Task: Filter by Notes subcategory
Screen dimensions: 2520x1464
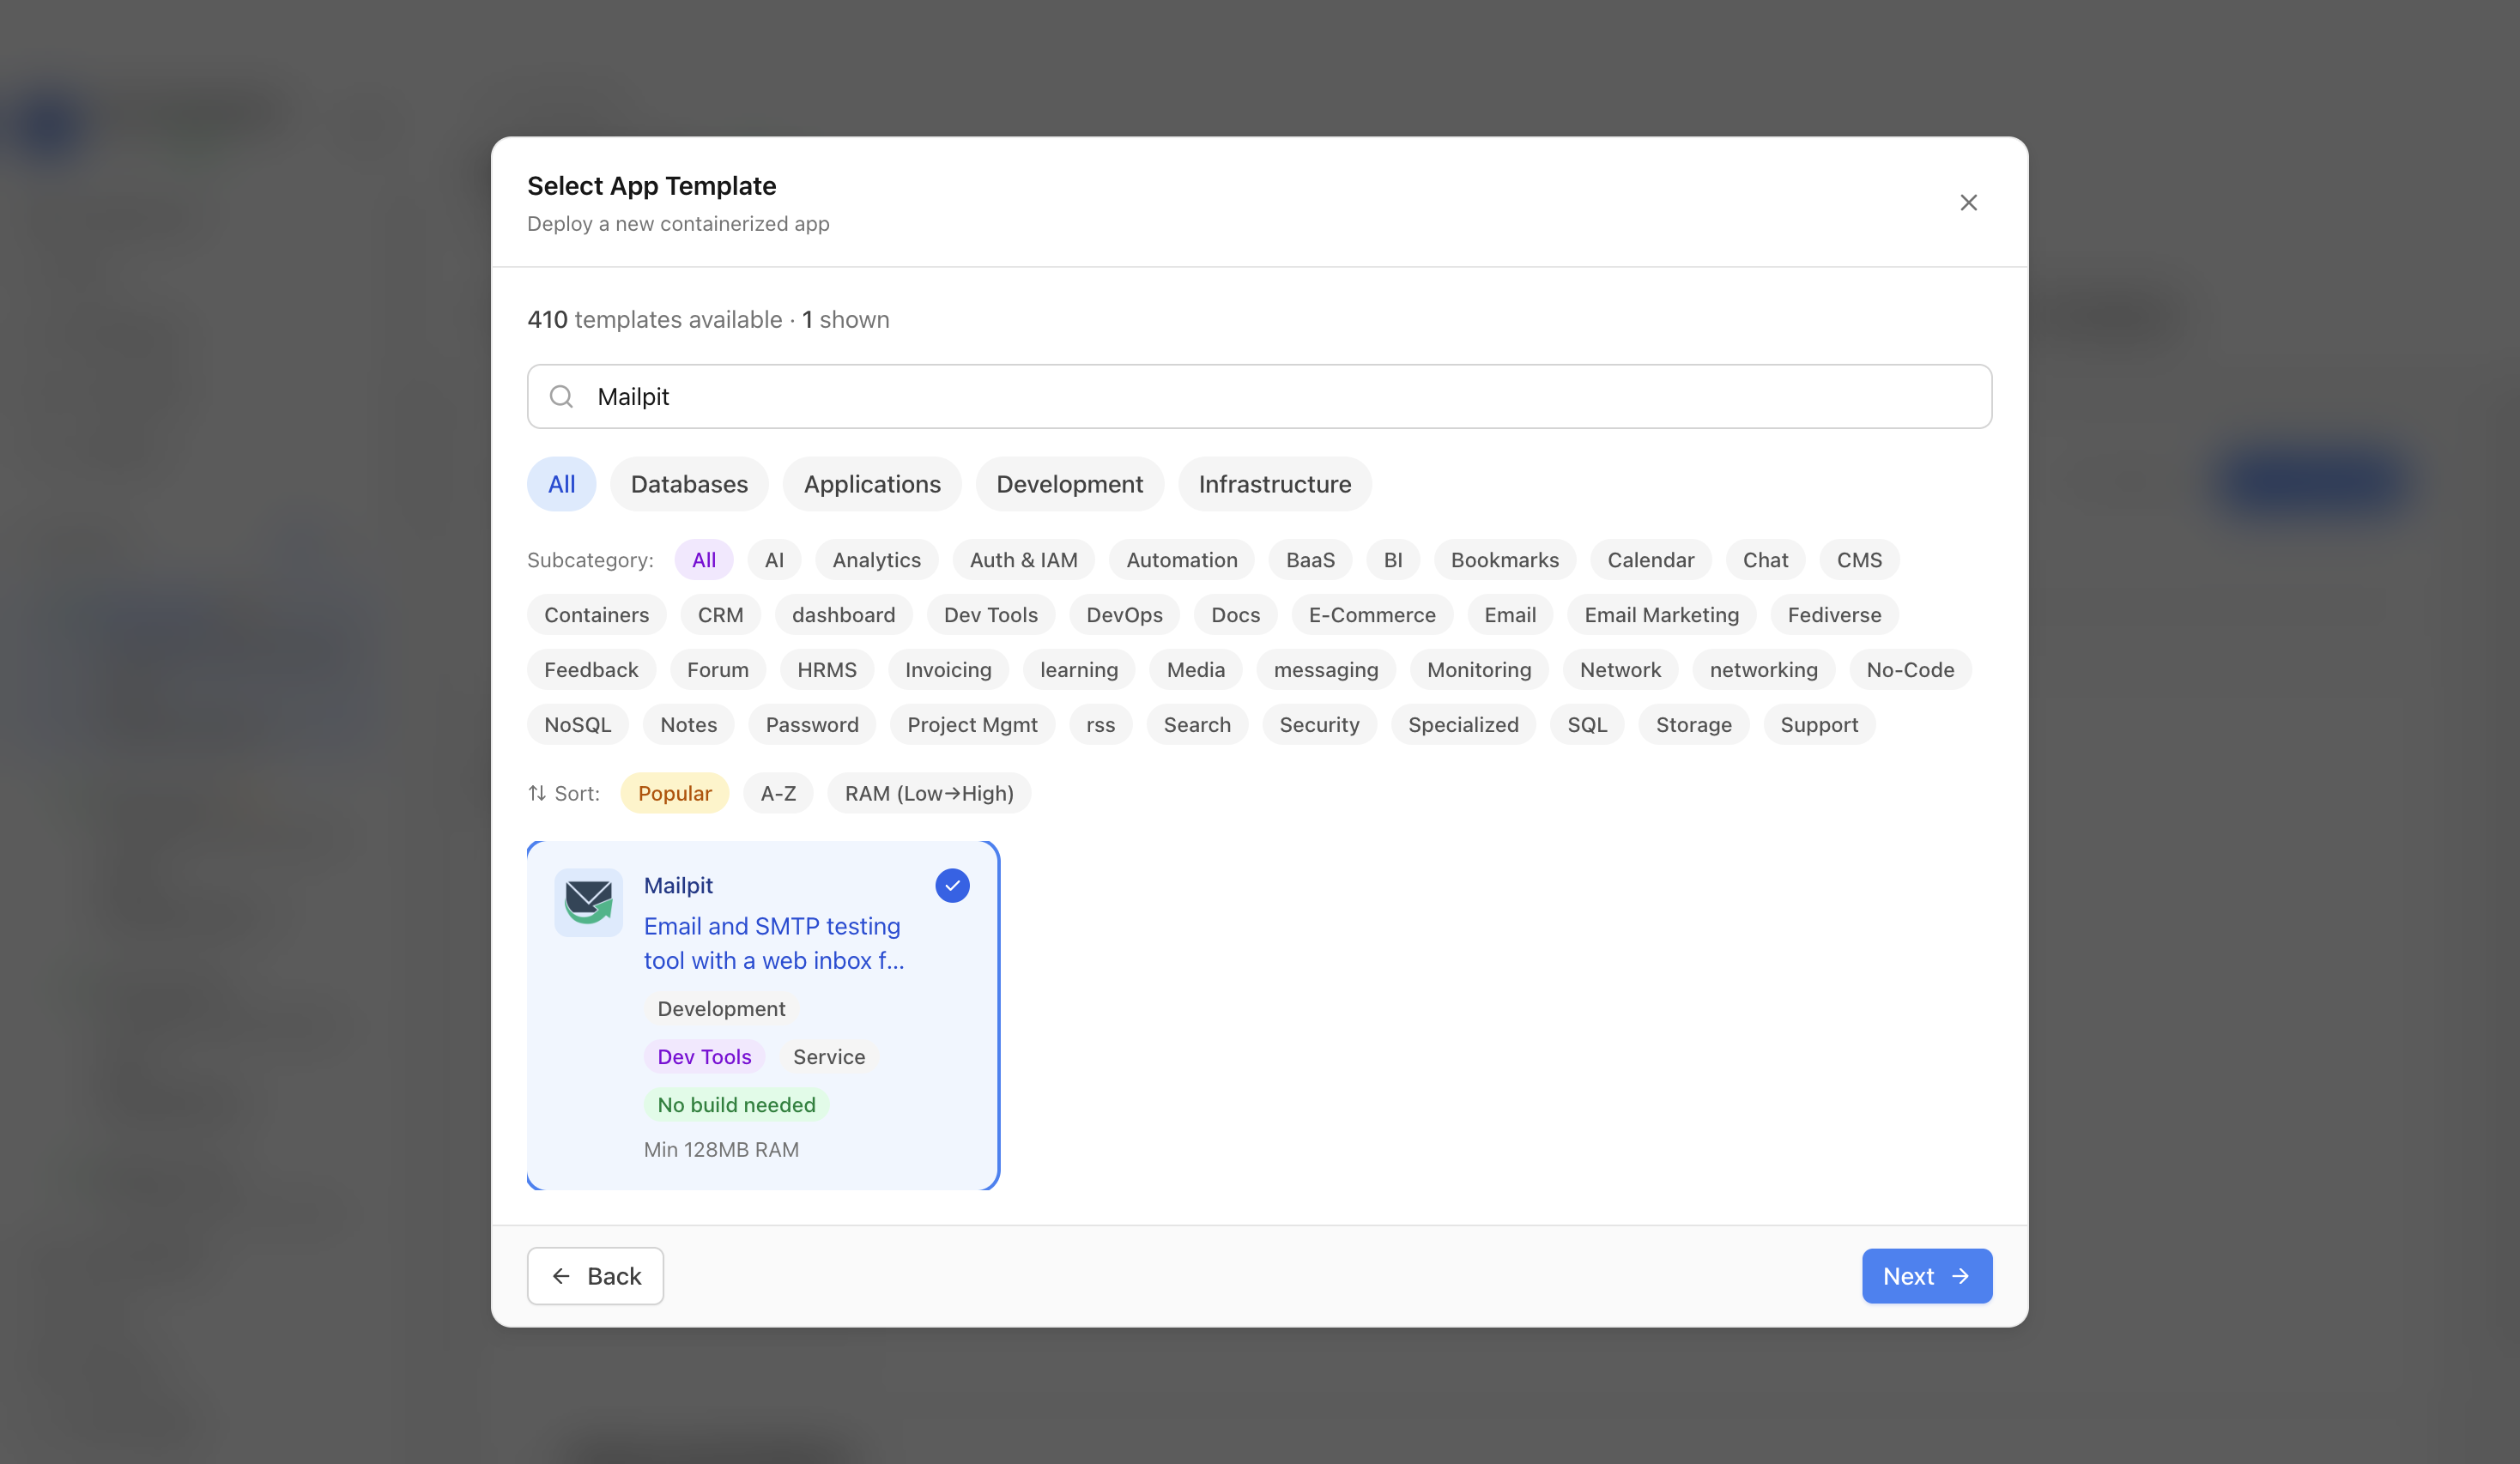Action: (688, 725)
